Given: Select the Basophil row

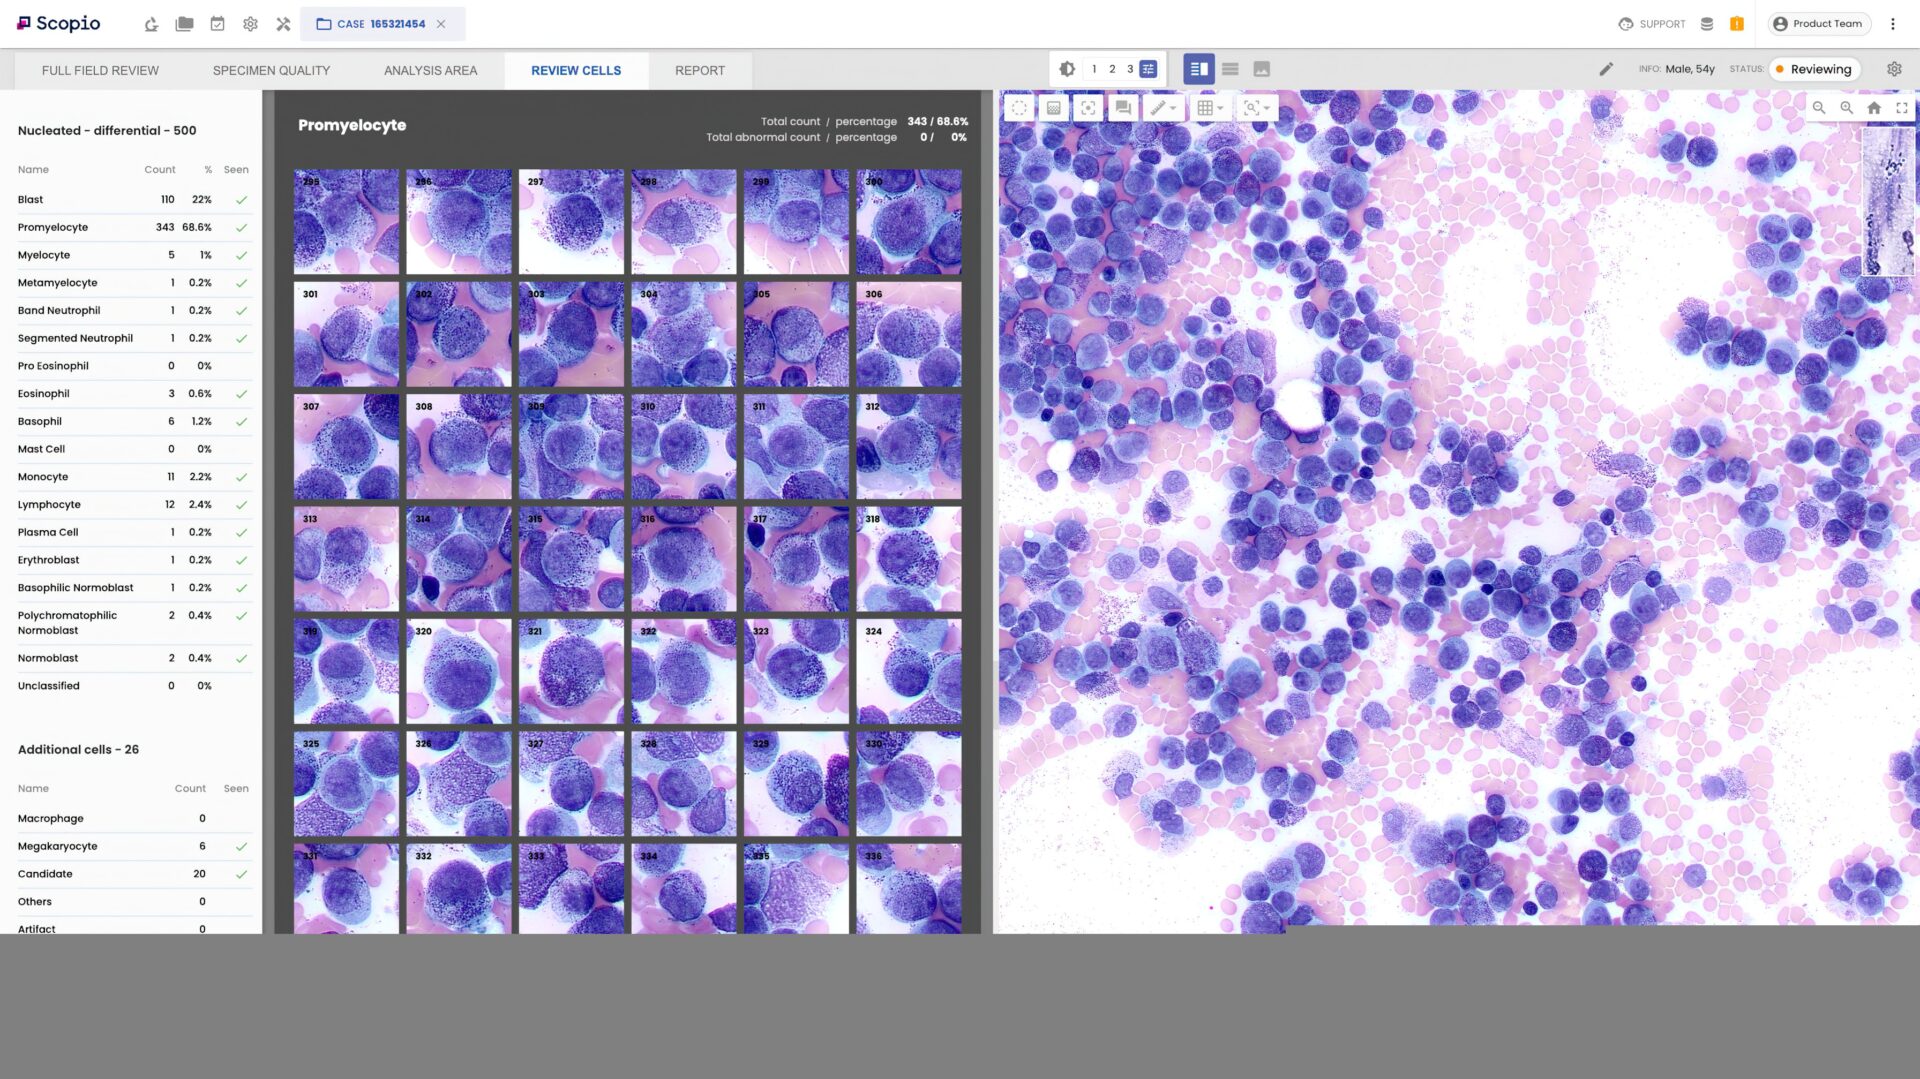Looking at the screenshot, I should click(133, 422).
